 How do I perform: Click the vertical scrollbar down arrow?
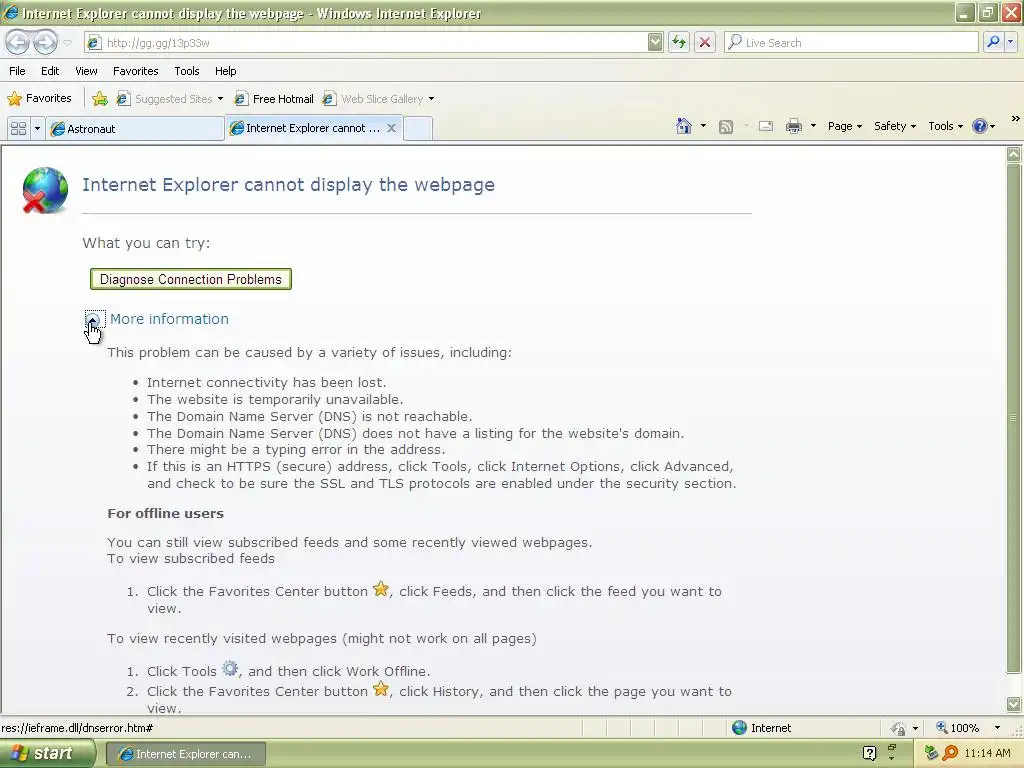click(1014, 704)
